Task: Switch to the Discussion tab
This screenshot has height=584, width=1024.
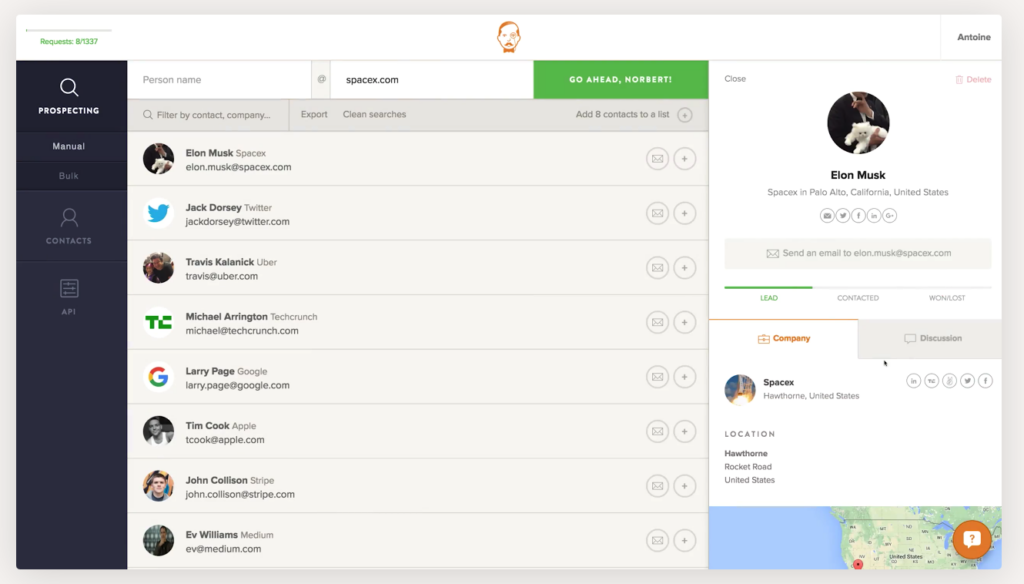Action: tap(932, 339)
